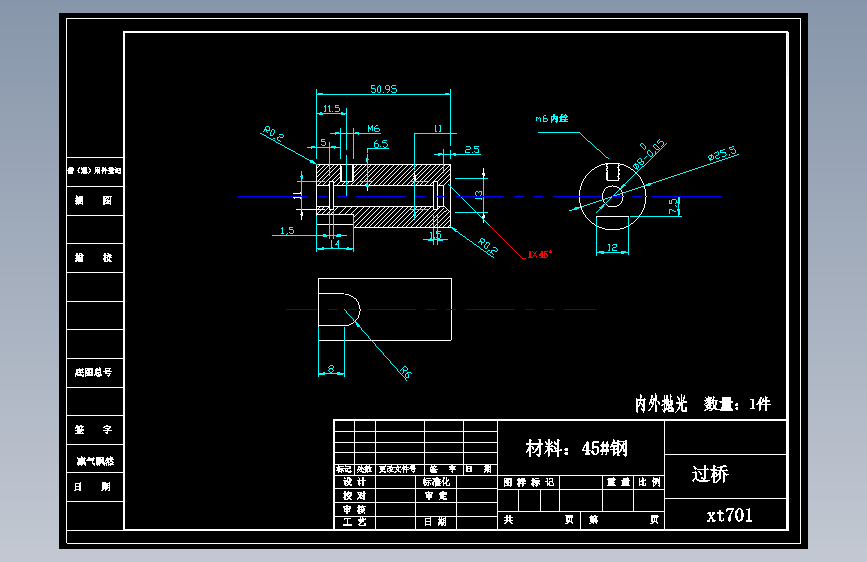Viewport: 867px width, 562px height.
Task: Select the part name "过桥"
Action: 711,474
